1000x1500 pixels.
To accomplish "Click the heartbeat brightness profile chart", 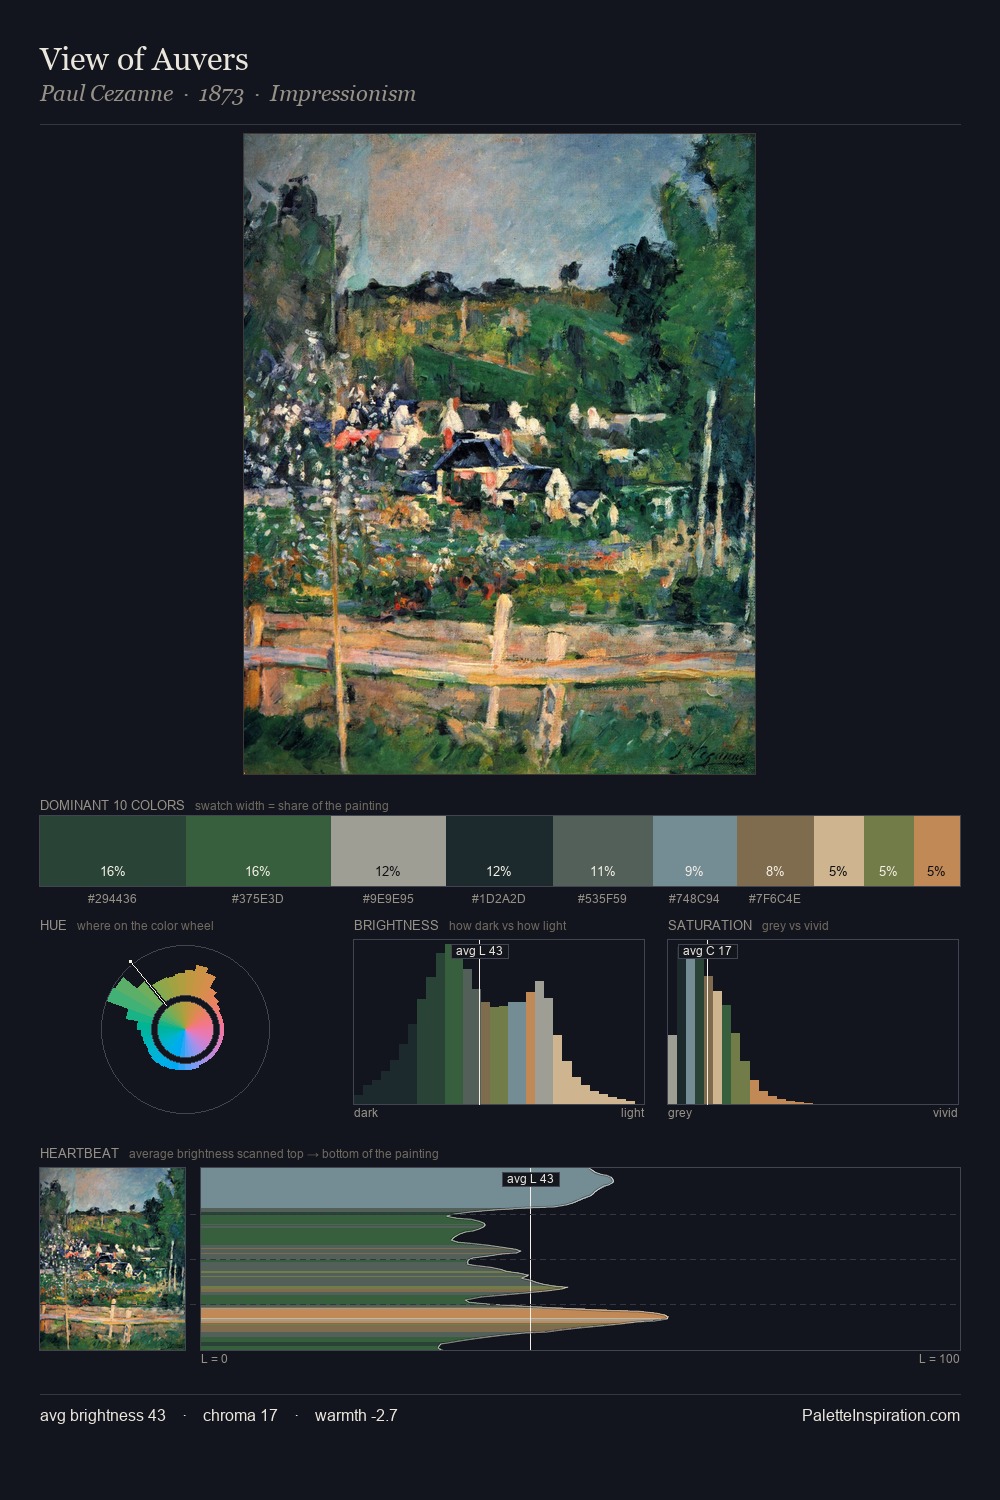I will 580,1259.
